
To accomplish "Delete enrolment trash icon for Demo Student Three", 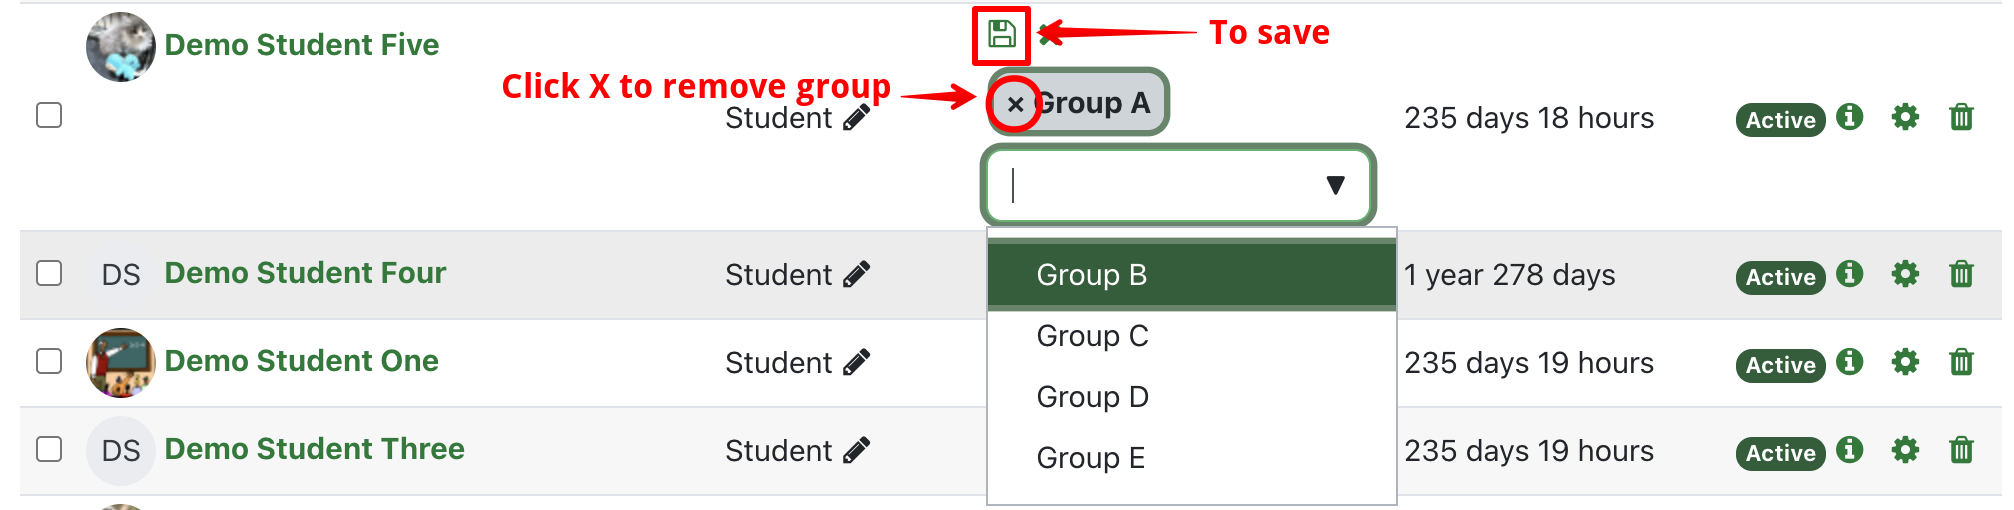I will click(1961, 451).
